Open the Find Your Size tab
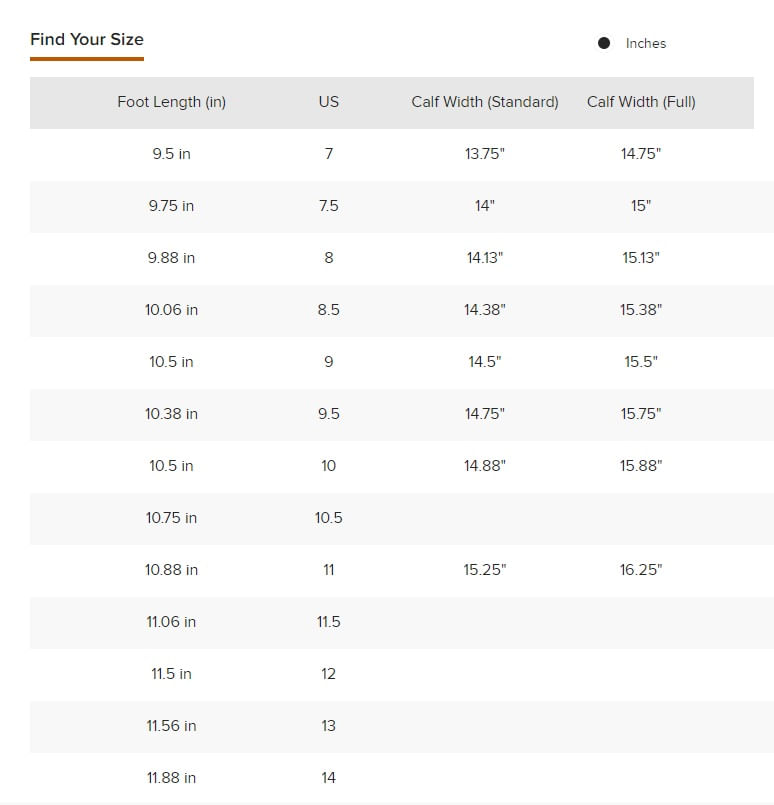The height and width of the screenshot is (805, 774). click(87, 40)
